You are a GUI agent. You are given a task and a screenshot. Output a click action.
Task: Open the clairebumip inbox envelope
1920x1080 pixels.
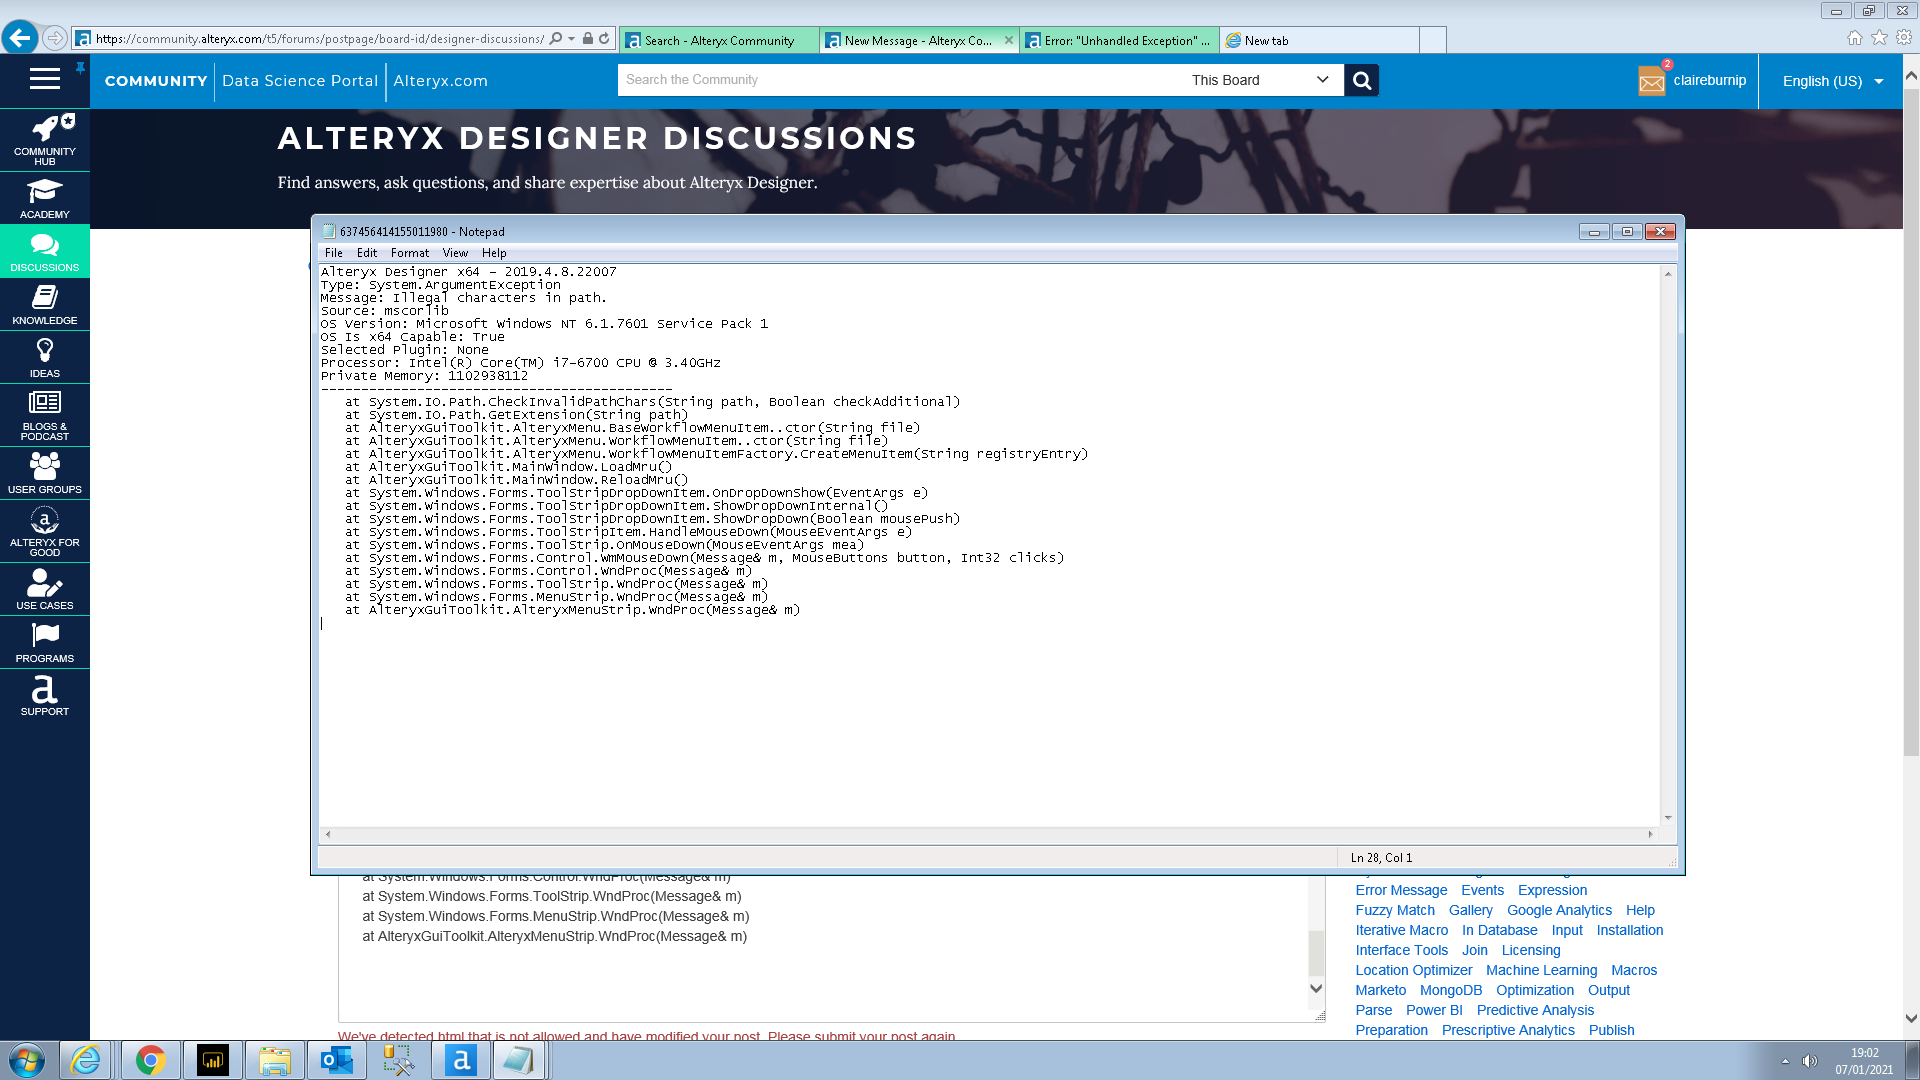[x=1652, y=80]
